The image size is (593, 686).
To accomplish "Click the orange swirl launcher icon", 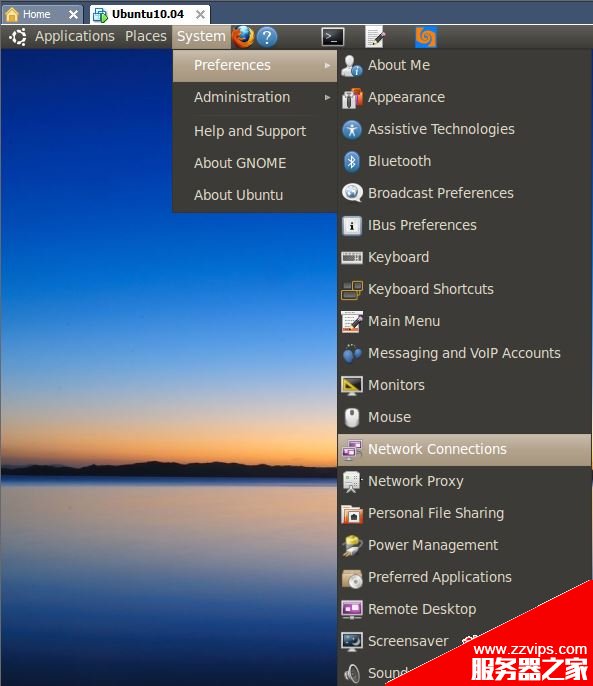I will click(x=426, y=37).
